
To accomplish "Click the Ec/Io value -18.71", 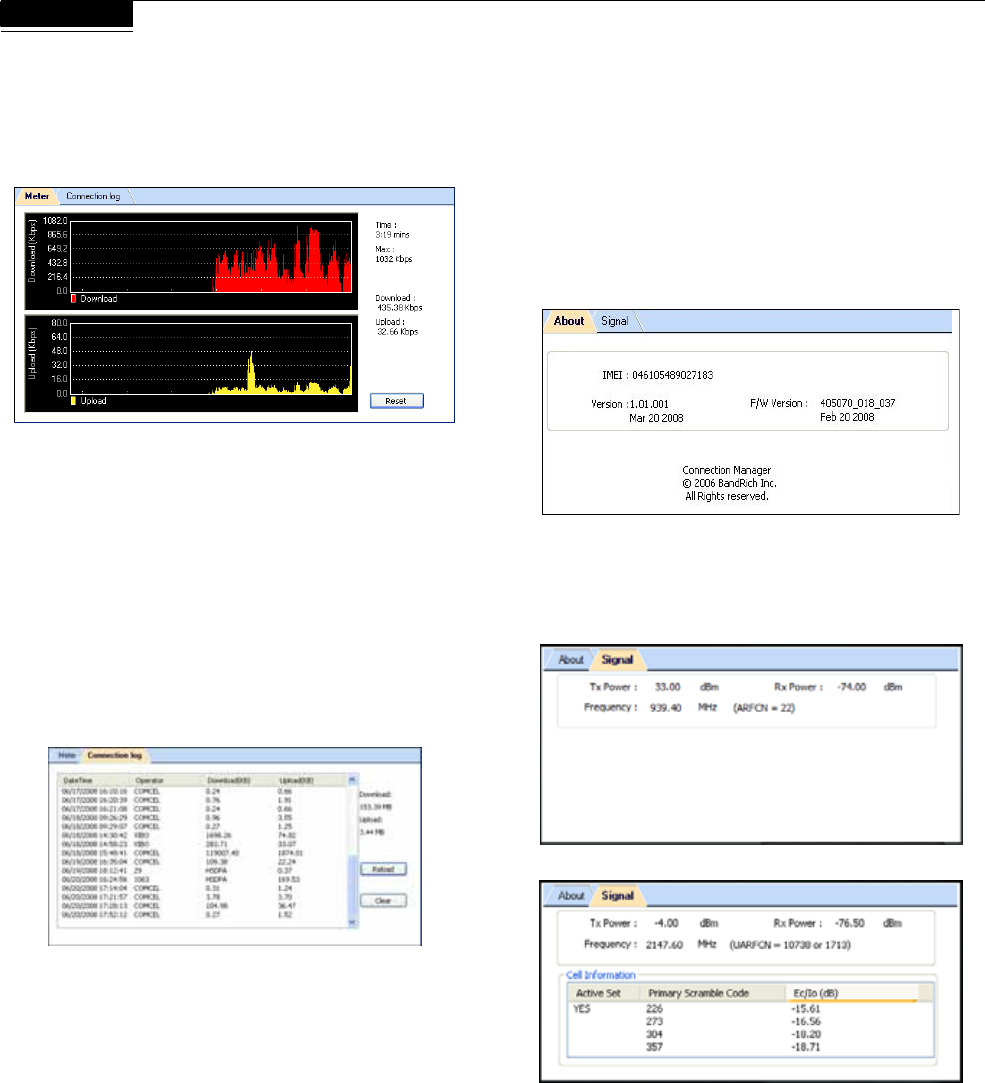I will click(x=805, y=1047).
